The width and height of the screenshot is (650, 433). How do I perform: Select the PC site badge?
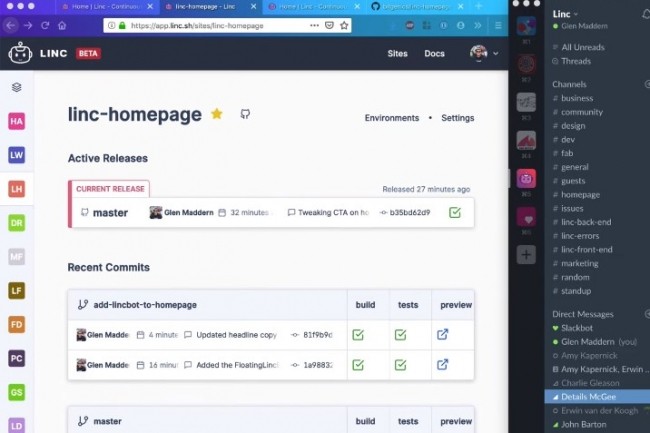point(17,358)
